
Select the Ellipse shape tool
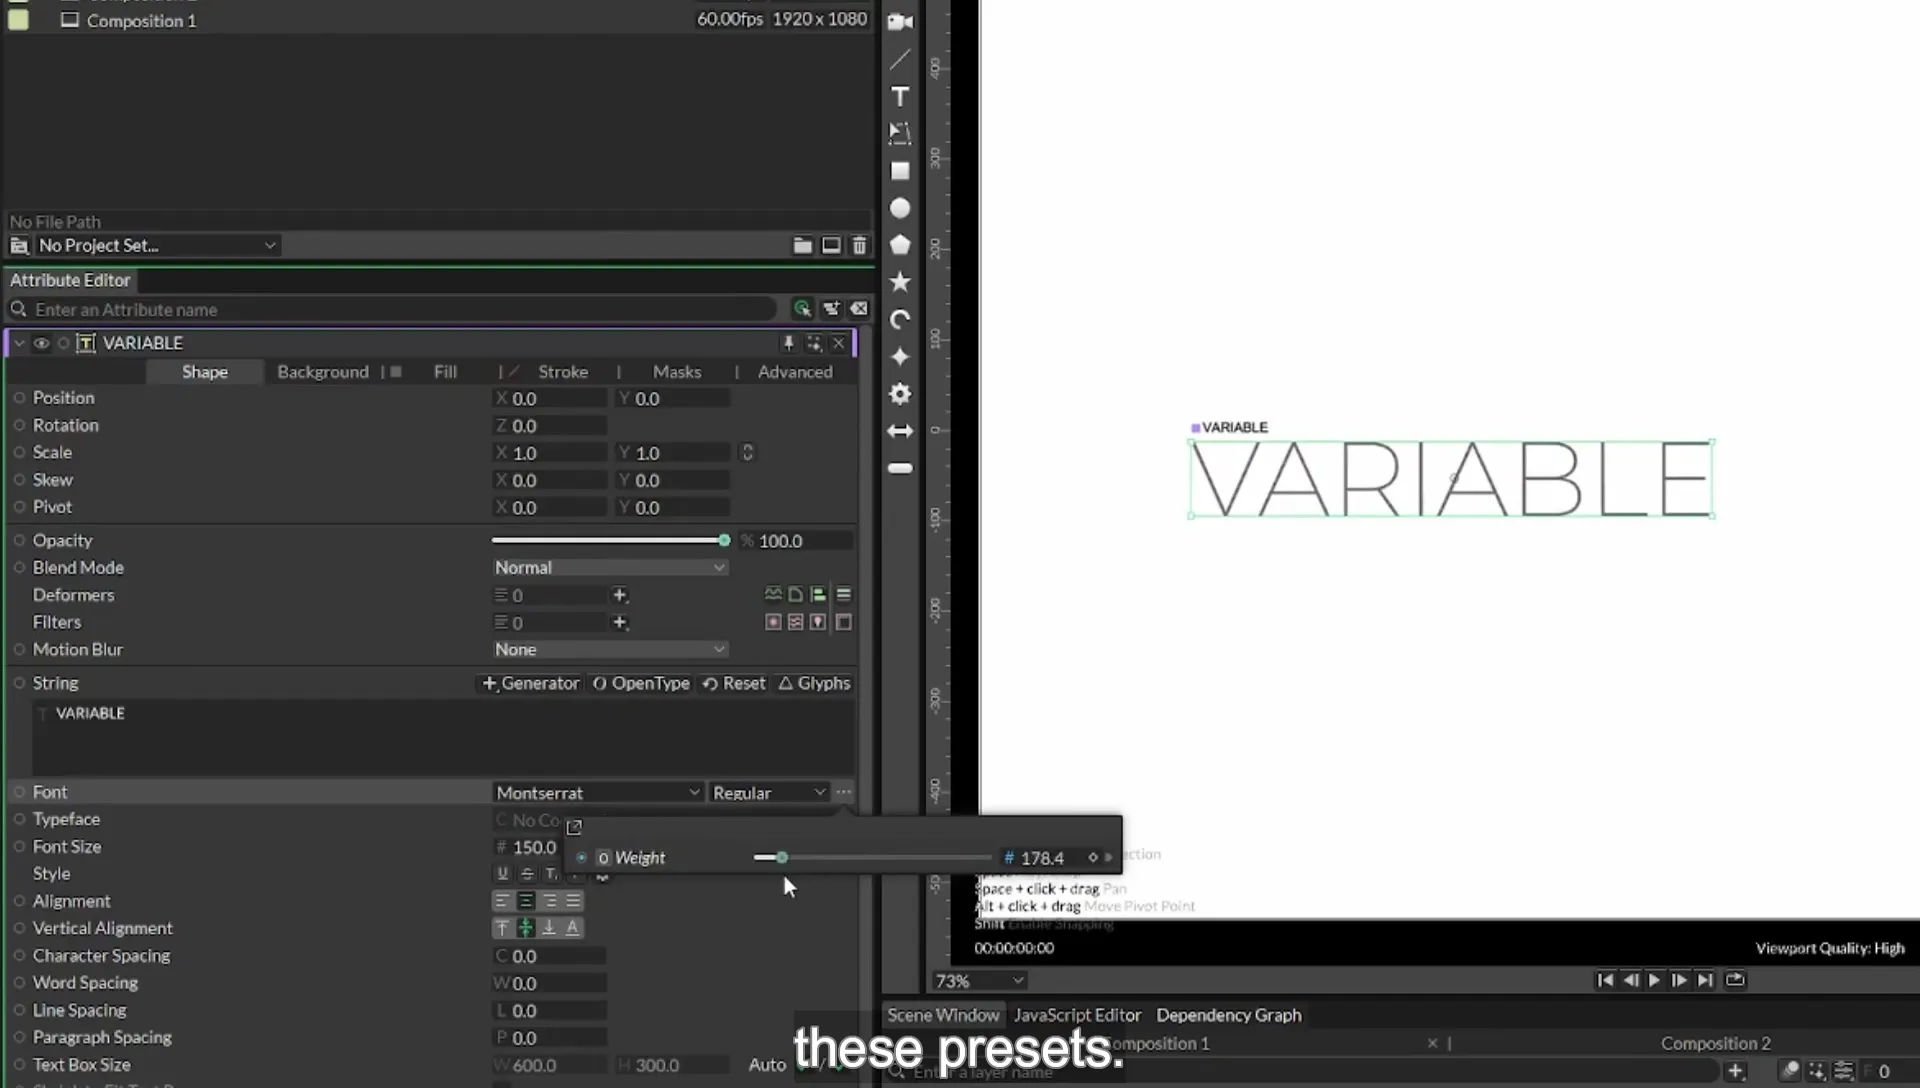[x=900, y=208]
